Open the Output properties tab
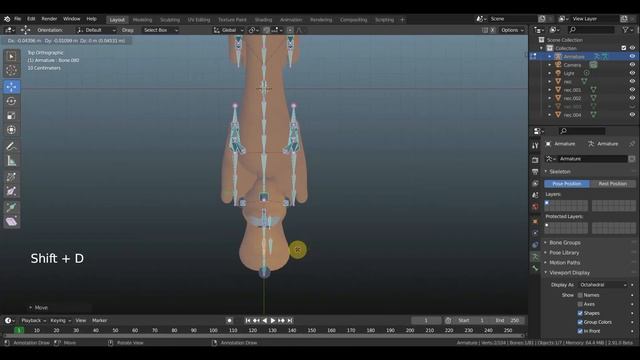 tap(535, 172)
